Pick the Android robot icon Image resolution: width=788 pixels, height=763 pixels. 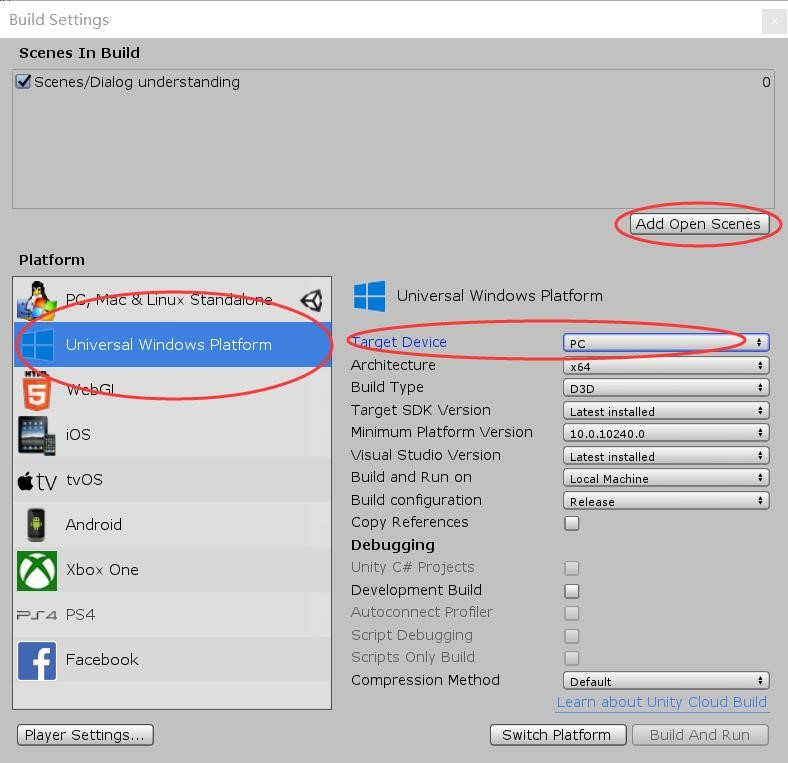click(36, 524)
